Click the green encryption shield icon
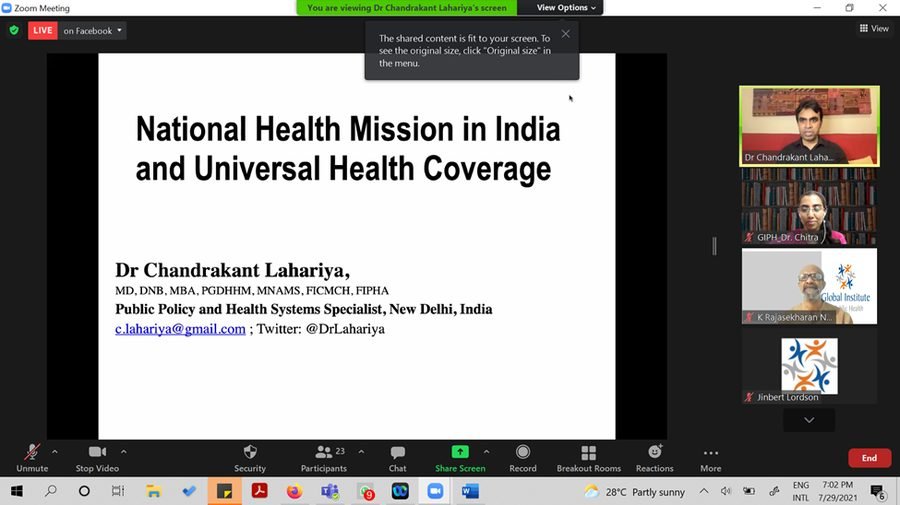 pos(14,30)
